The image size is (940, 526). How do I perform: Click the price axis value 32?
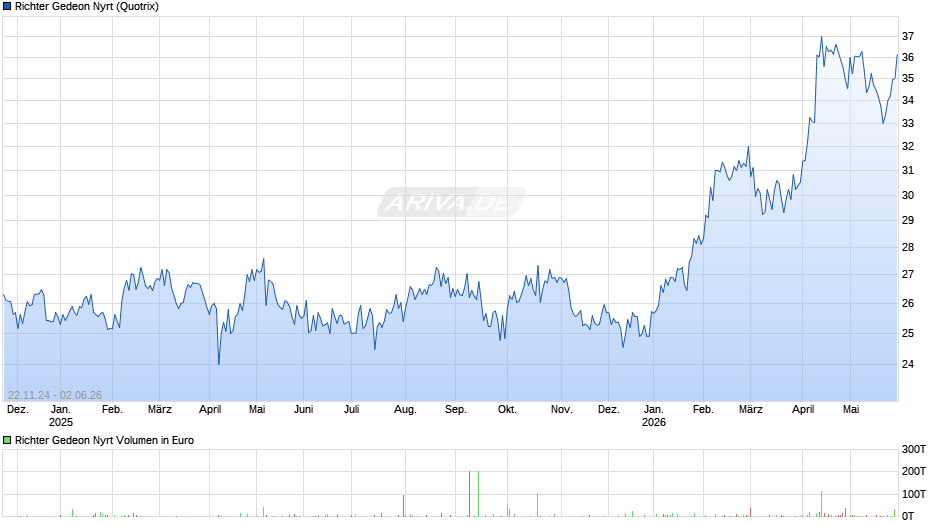coord(908,146)
